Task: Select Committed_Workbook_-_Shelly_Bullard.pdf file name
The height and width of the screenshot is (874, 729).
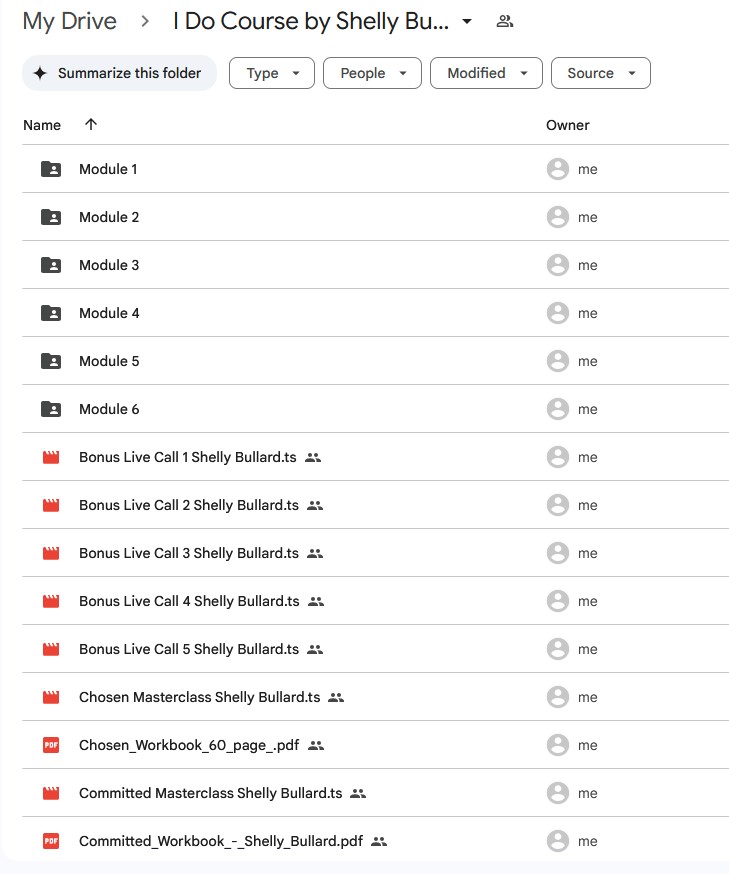Action: (221, 841)
